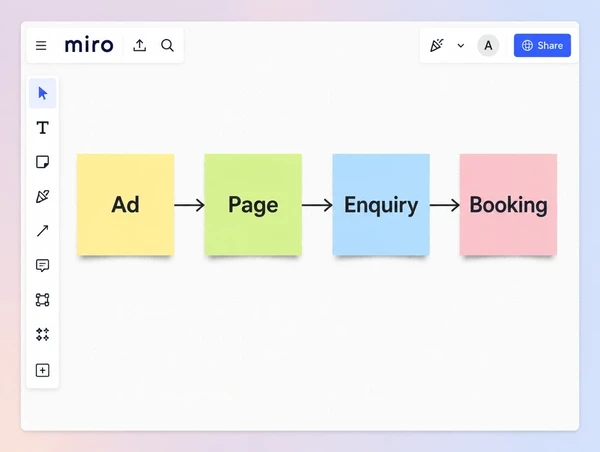
Task: Select the blue Enquiry sticky note
Action: [381, 204]
